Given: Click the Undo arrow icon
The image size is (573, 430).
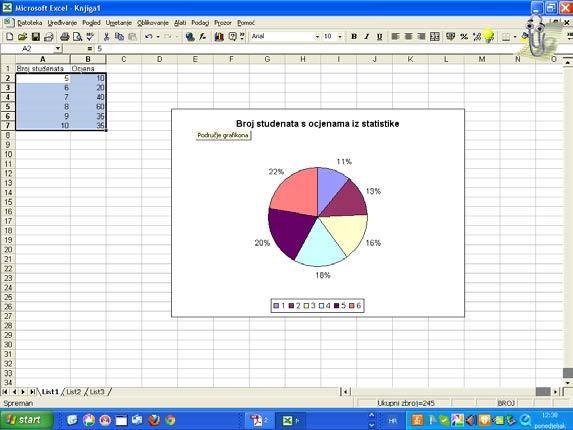Looking at the screenshot, I should [x=148, y=37].
